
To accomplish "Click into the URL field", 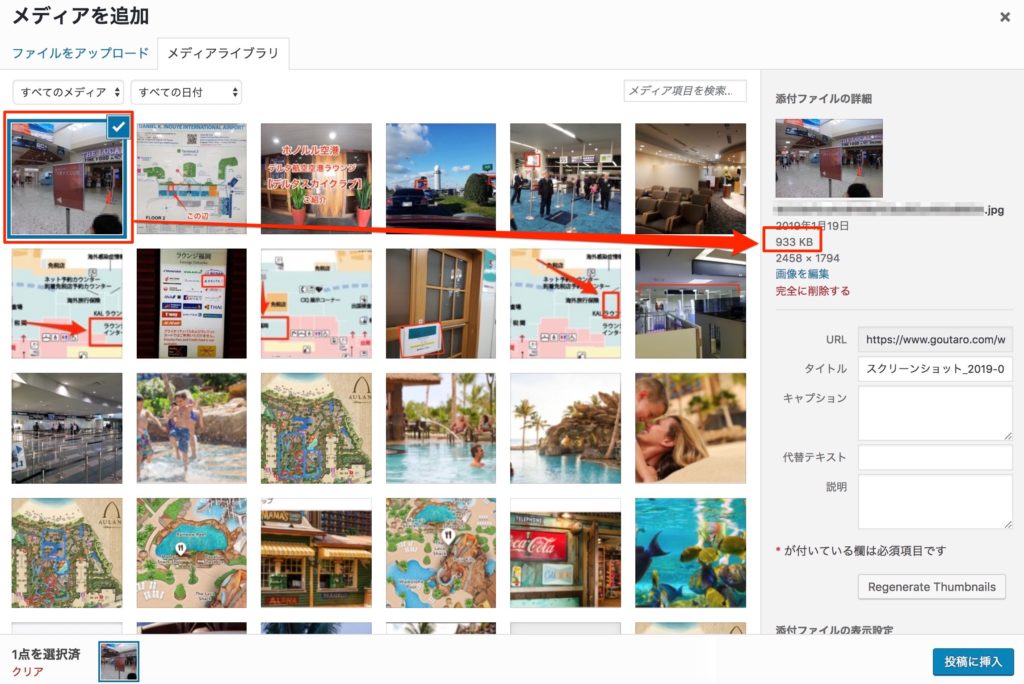I will click(935, 340).
